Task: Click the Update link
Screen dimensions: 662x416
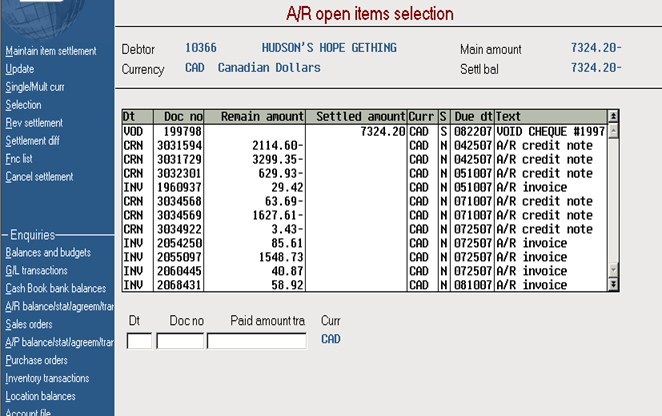Action: 19,69
